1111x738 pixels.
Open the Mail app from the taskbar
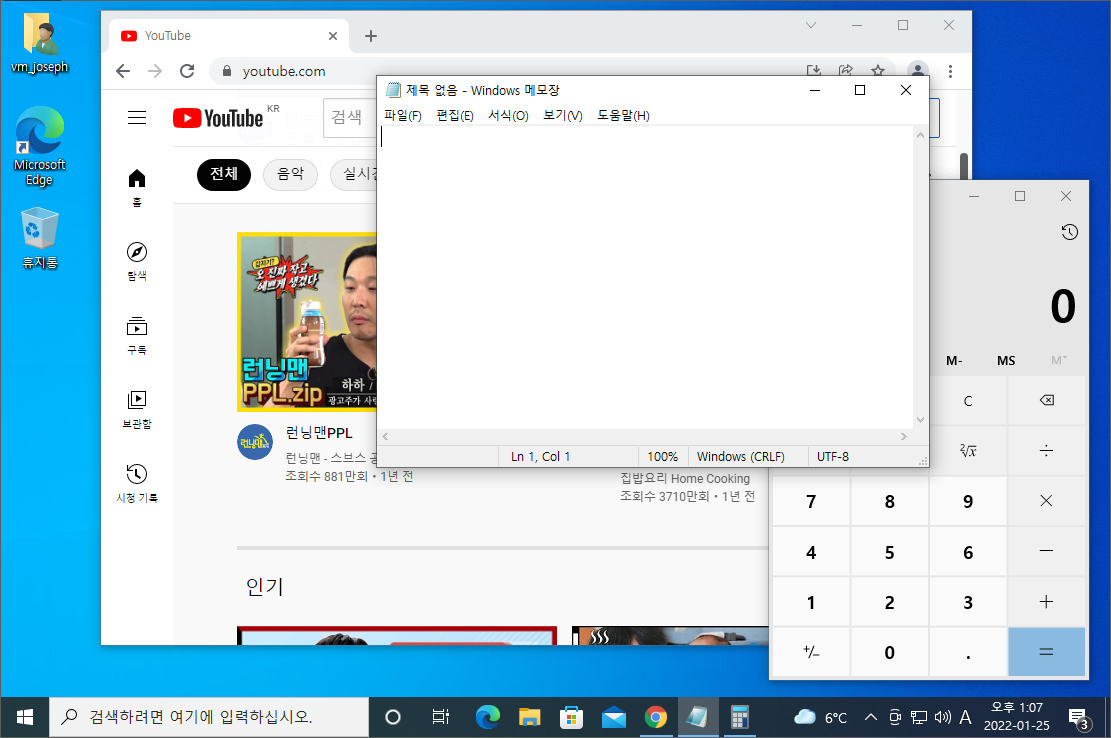point(614,717)
